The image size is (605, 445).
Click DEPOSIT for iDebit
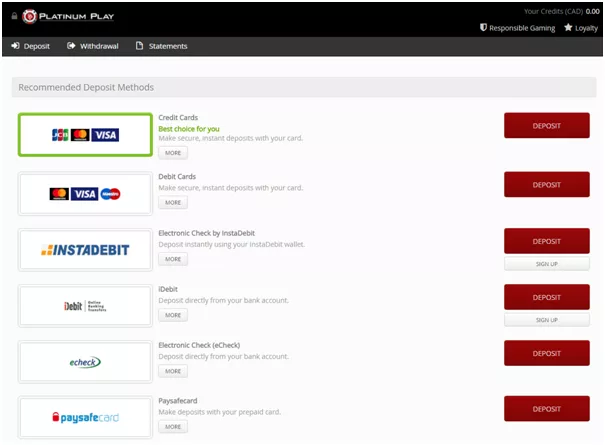[x=547, y=297]
